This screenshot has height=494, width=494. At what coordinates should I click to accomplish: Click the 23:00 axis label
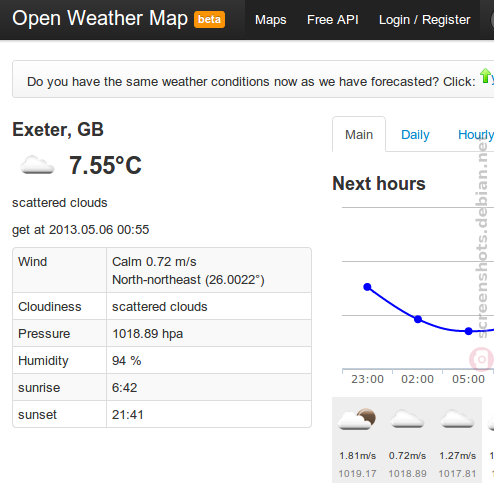click(x=367, y=379)
